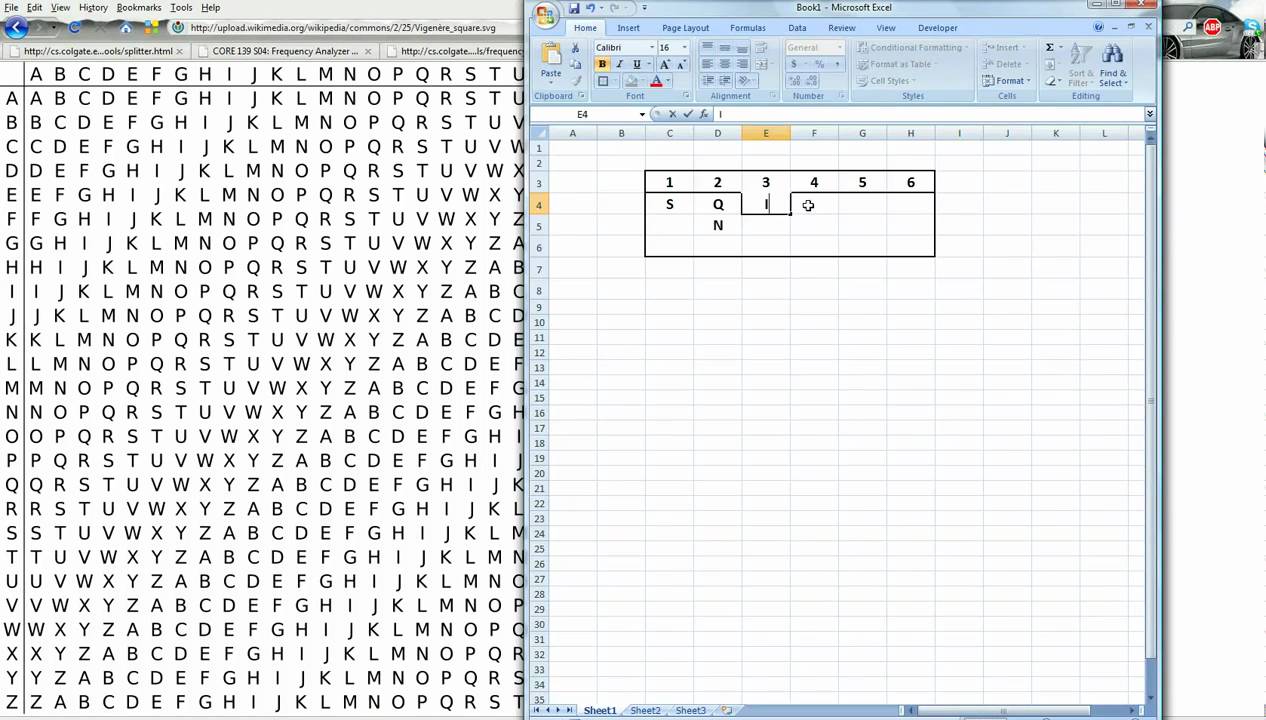Viewport: 1266px width, 720px height.
Task: Select cell D5 containing N
Action: 717,226
